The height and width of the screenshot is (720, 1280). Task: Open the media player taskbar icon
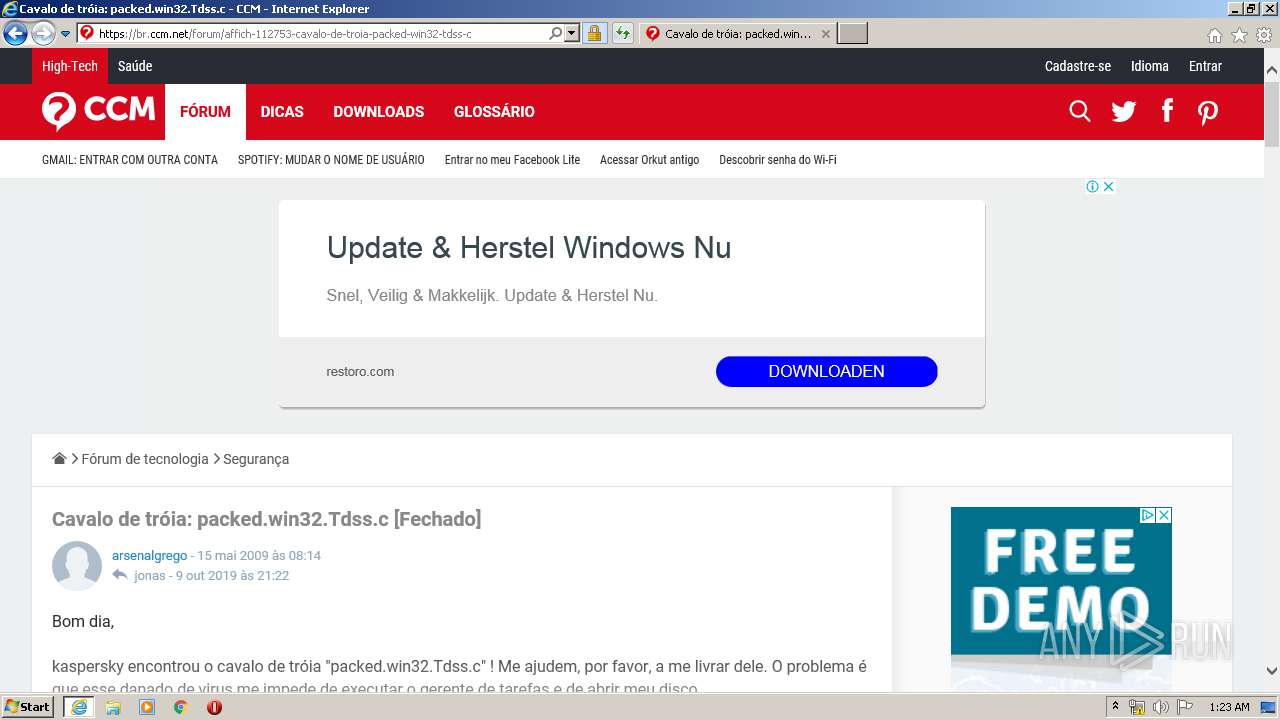point(147,707)
